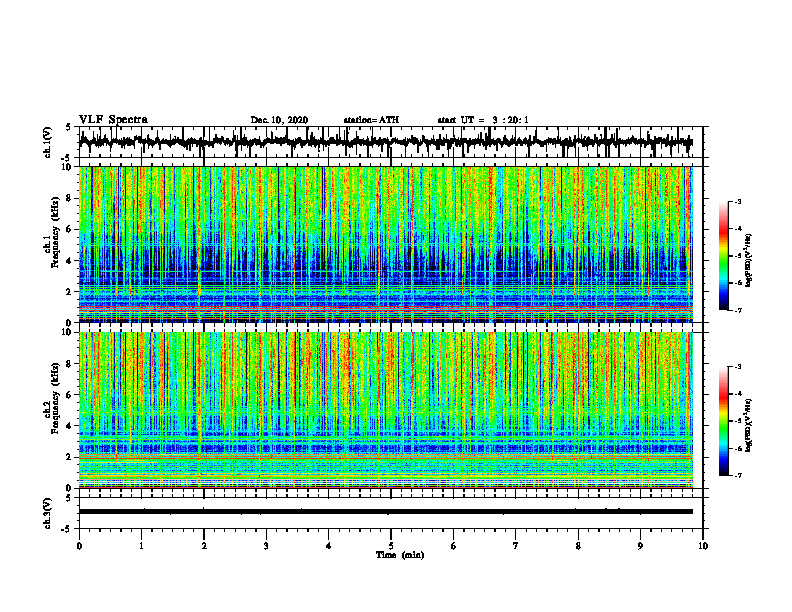
Task: Click the ch.1 colorbar log(PSD) label
Action: point(749,261)
